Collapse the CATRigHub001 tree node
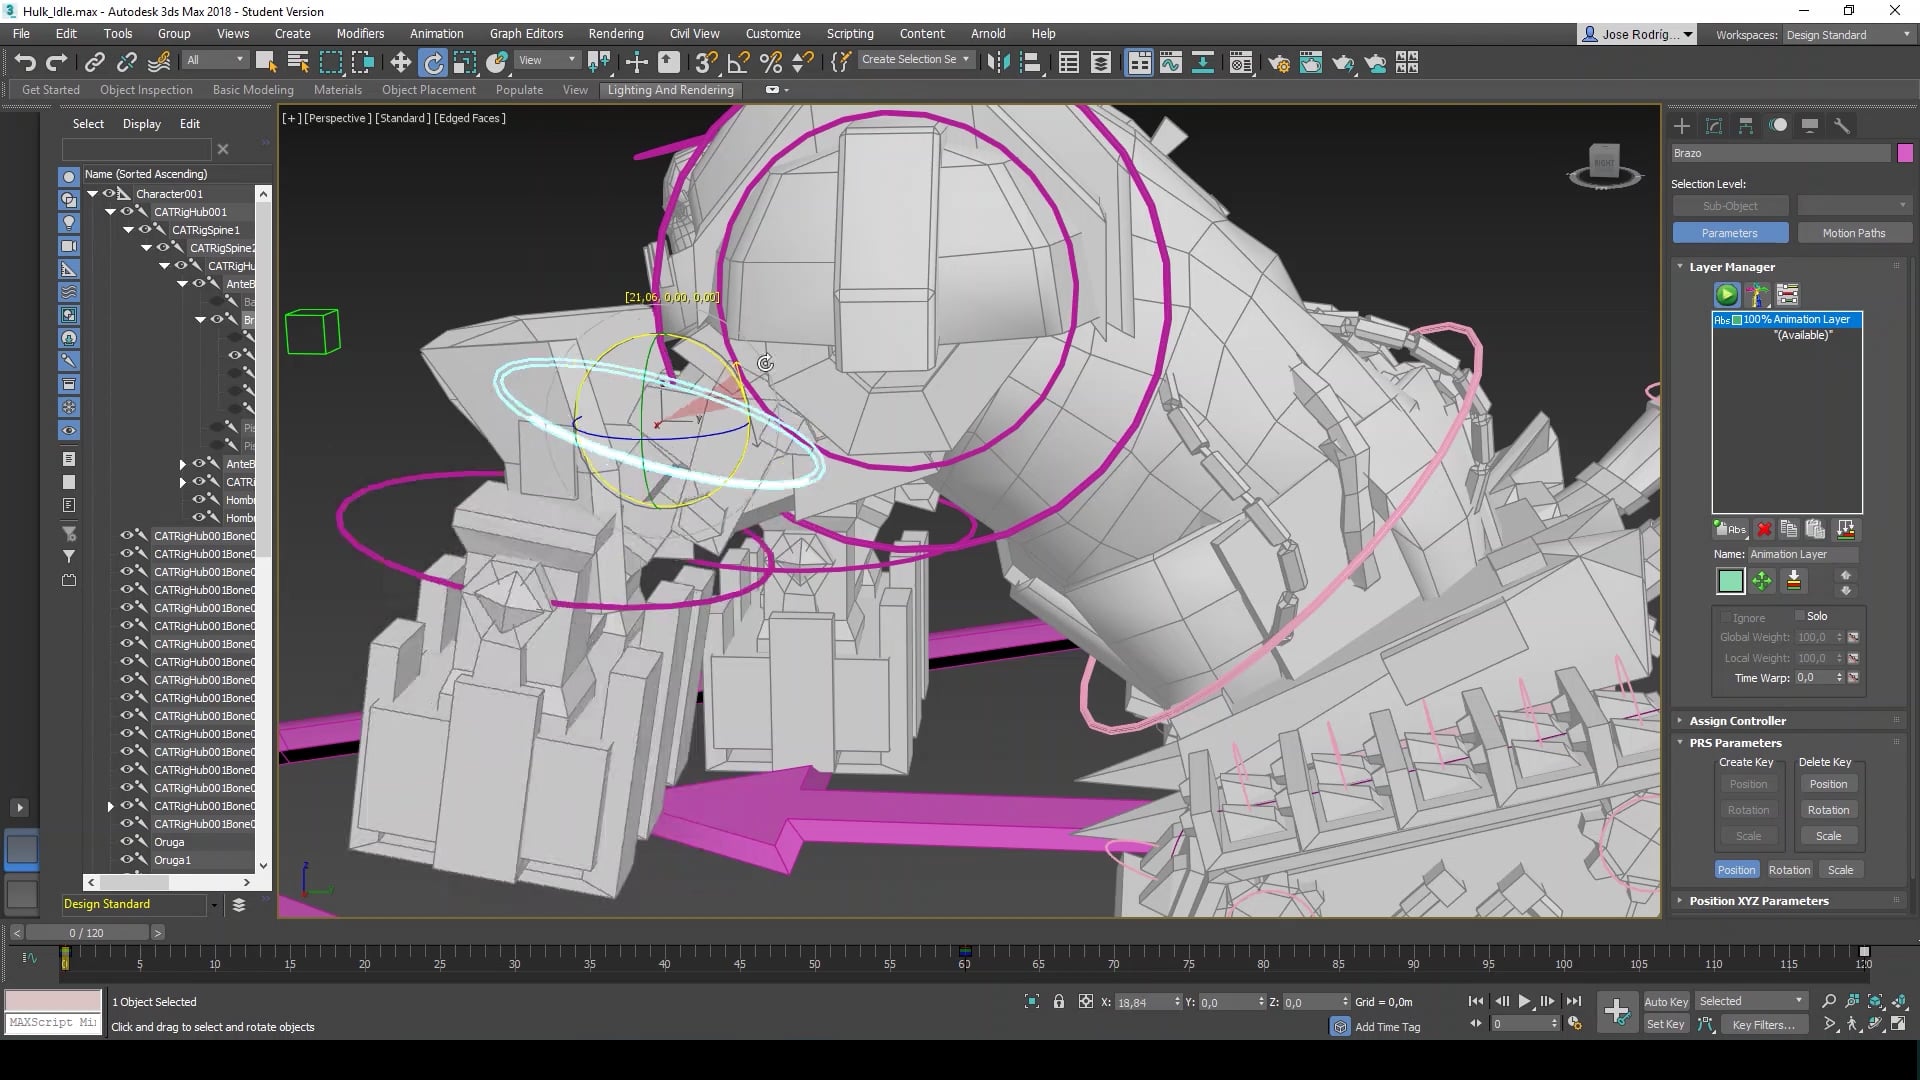 (110, 212)
